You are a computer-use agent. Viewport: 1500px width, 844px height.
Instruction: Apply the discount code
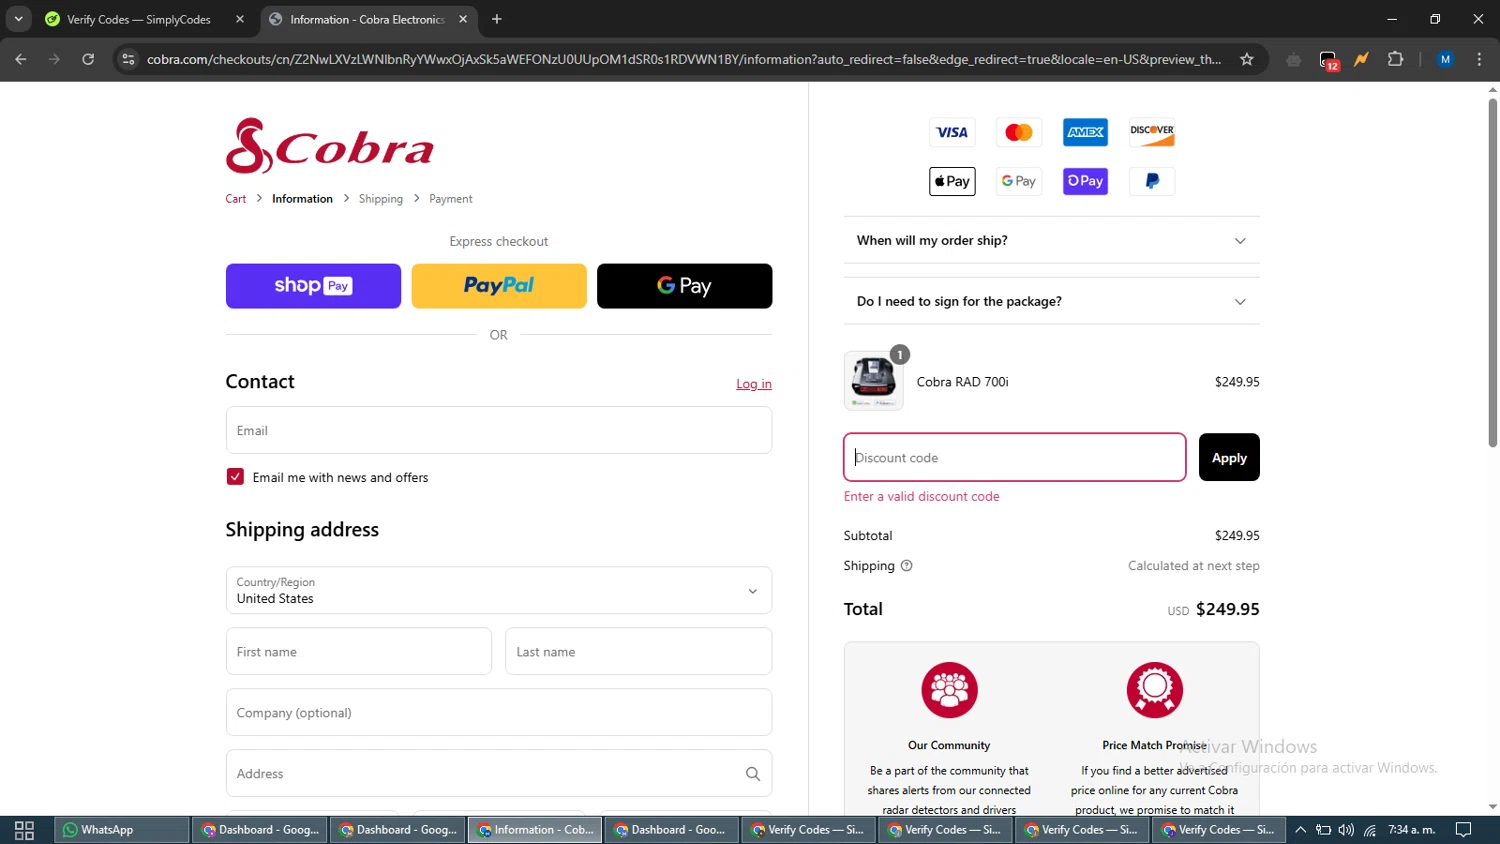(x=1229, y=457)
